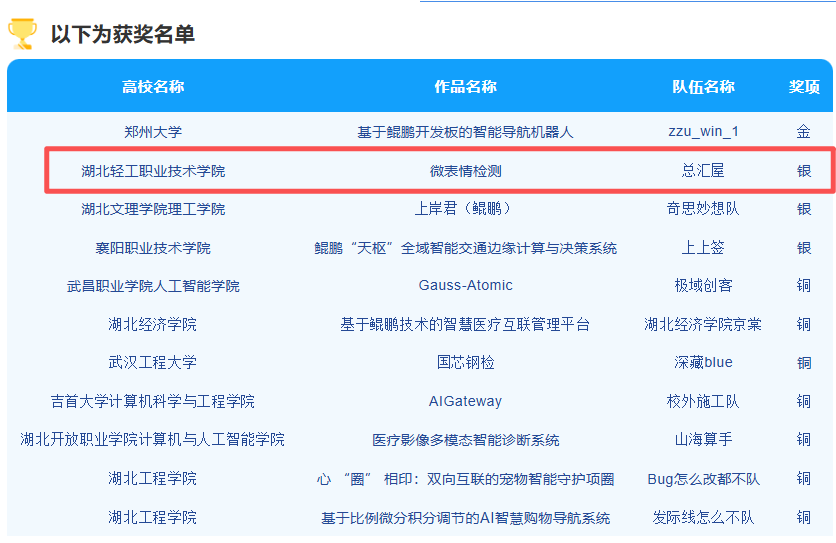Screen dimensions: 836x543
Task: Click the 作品名称 column header
Action: (x=465, y=86)
